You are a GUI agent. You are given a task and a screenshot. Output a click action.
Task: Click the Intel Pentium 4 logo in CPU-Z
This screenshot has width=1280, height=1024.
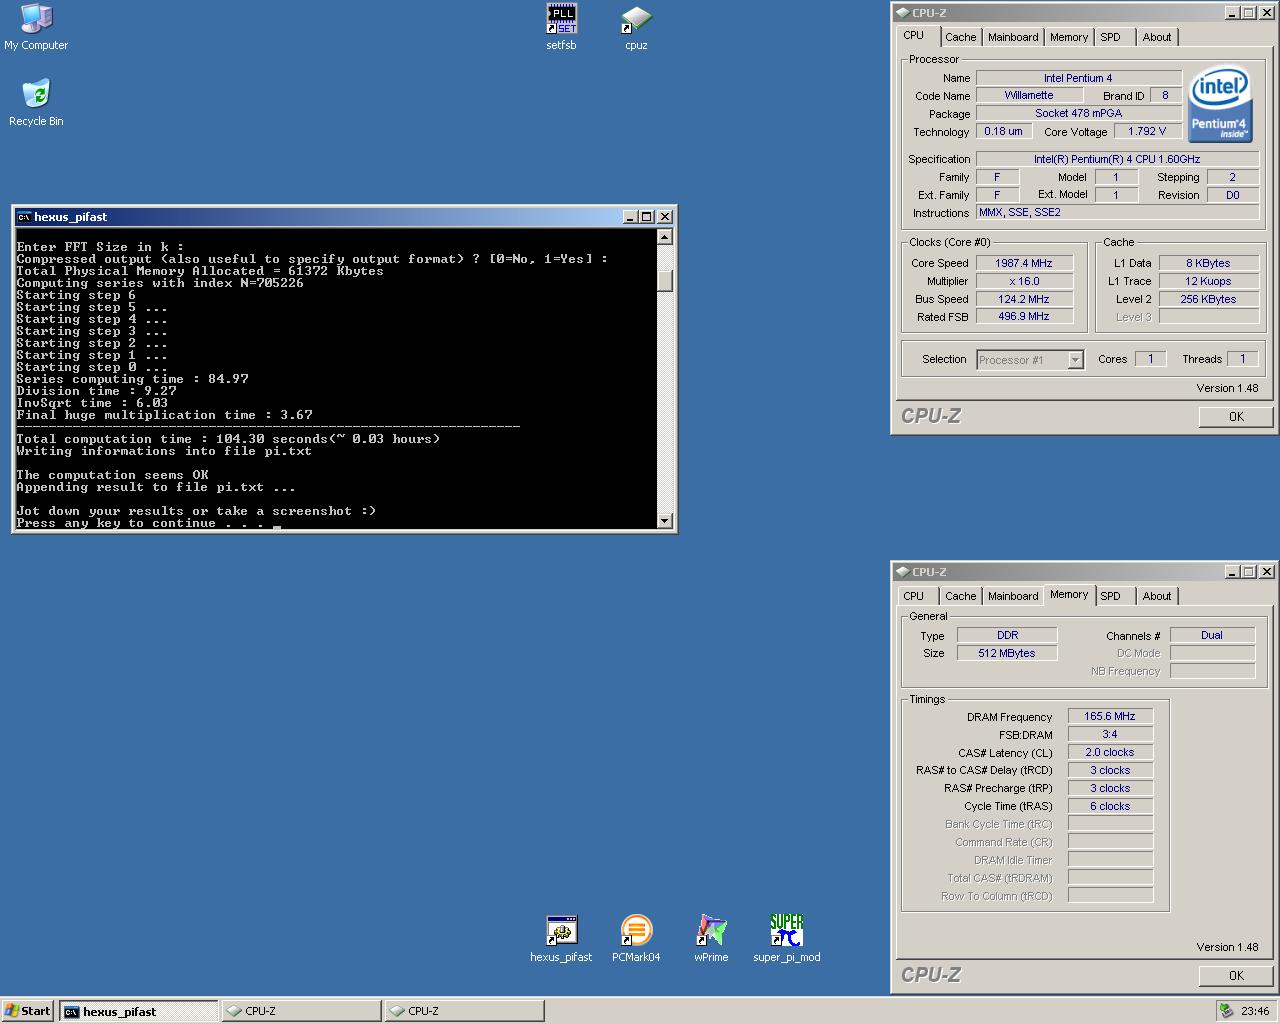1220,104
